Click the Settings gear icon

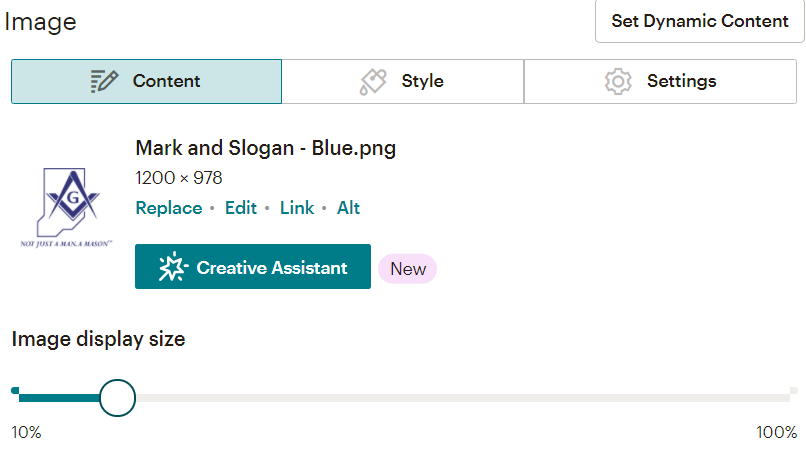(618, 81)
